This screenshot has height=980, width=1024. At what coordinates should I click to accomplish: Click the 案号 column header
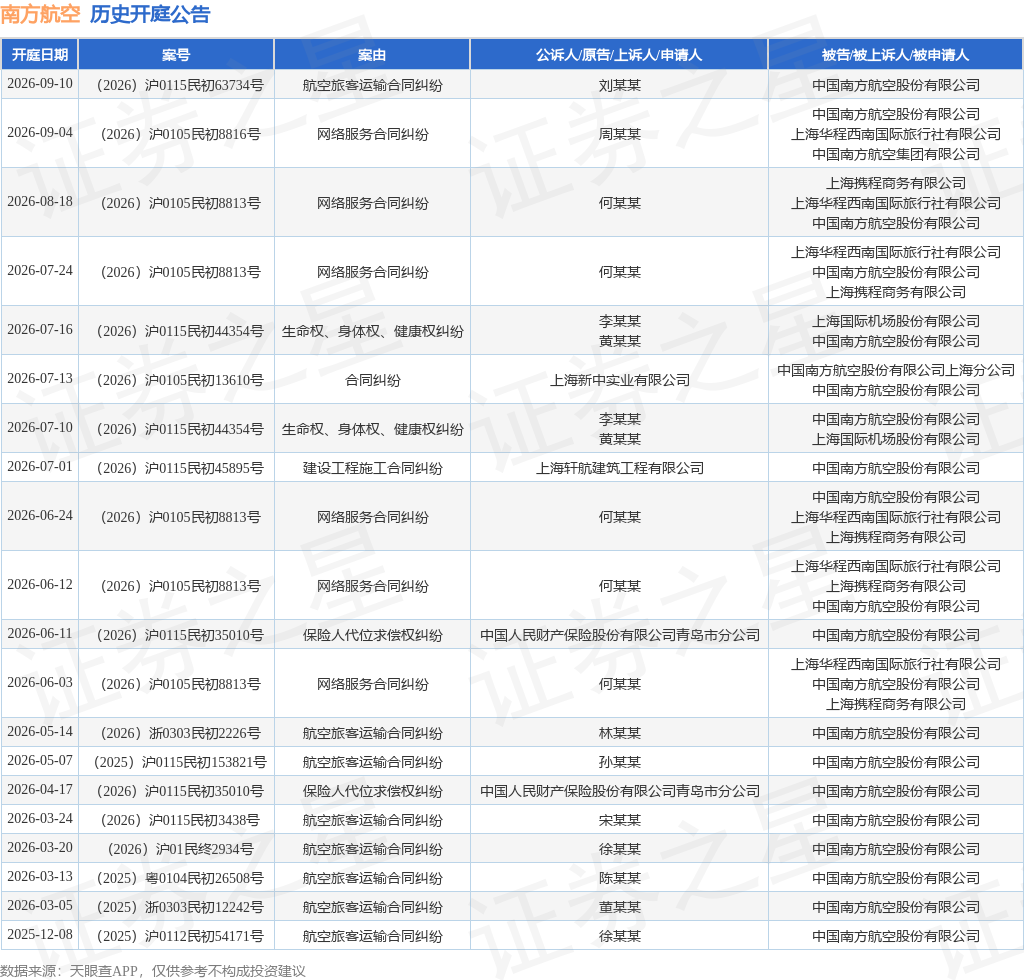click(176, 55)
